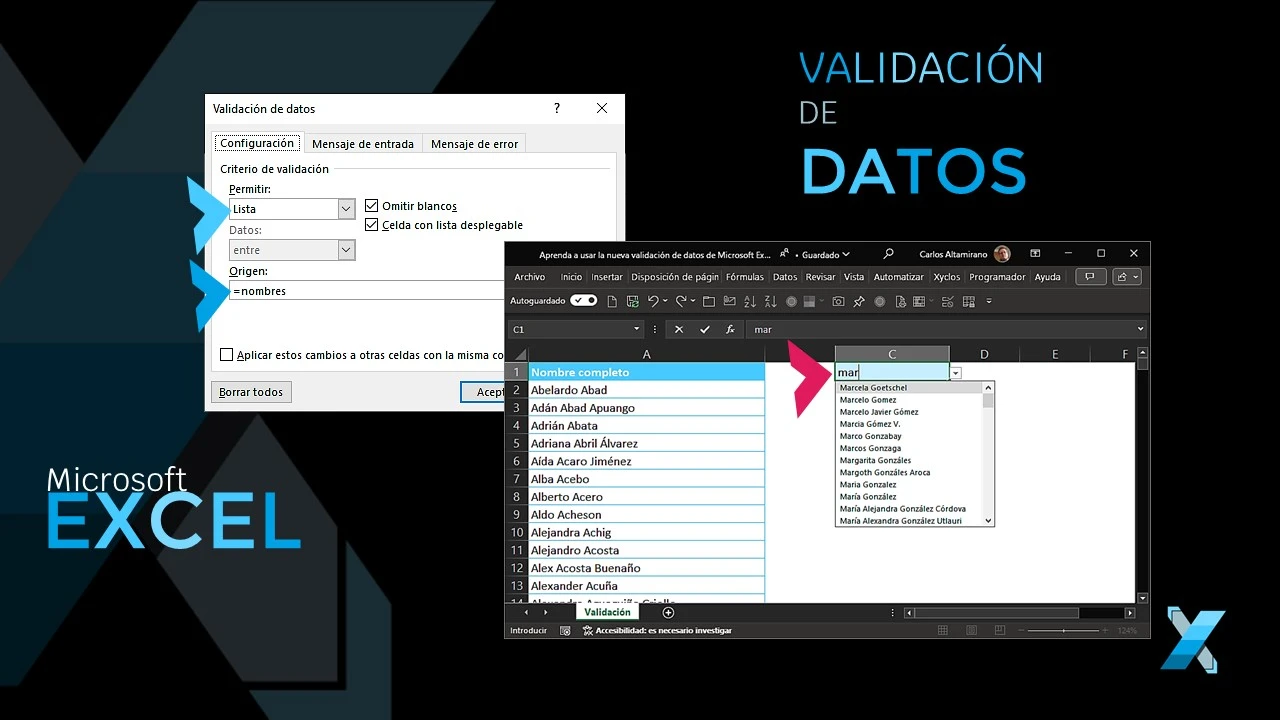The width and height of the screenshot is (1280, 720).
Task: Click cell containing Adriana Abril Álvarez
Action: pyautogui.click(x=646, y=443)
